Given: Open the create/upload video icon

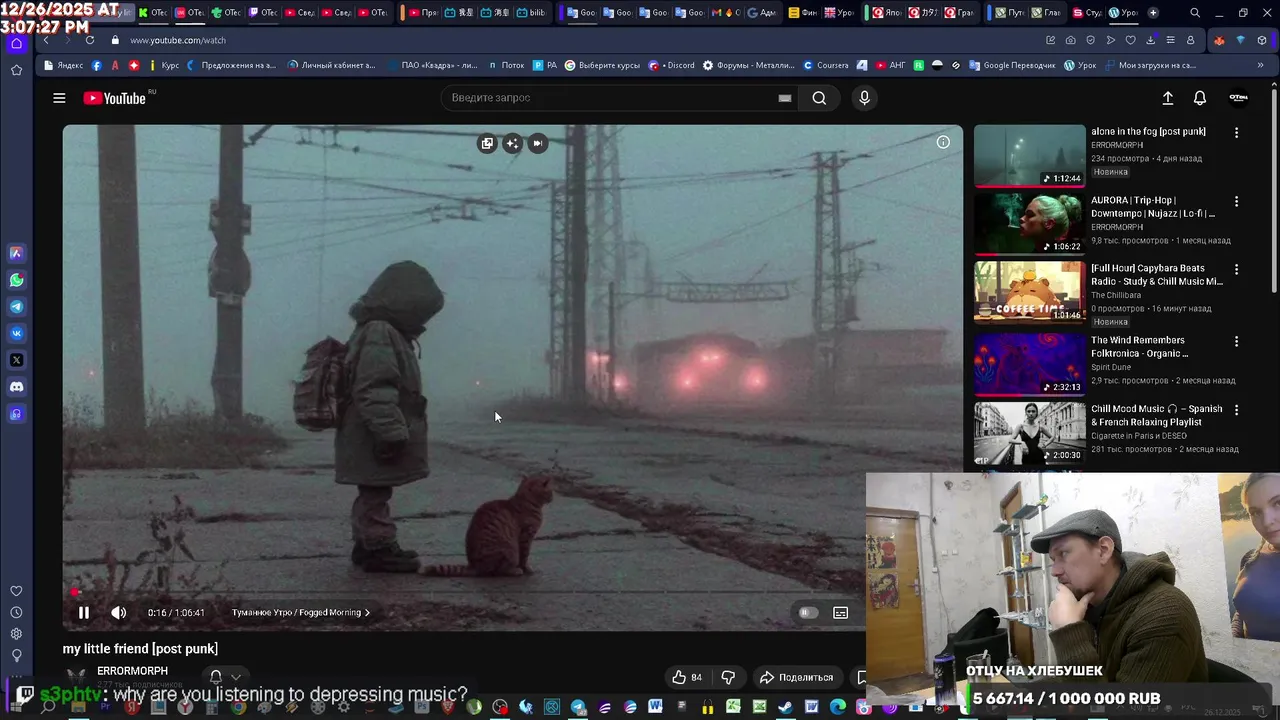Looking at the screenshot, I should click(1167, 98).
